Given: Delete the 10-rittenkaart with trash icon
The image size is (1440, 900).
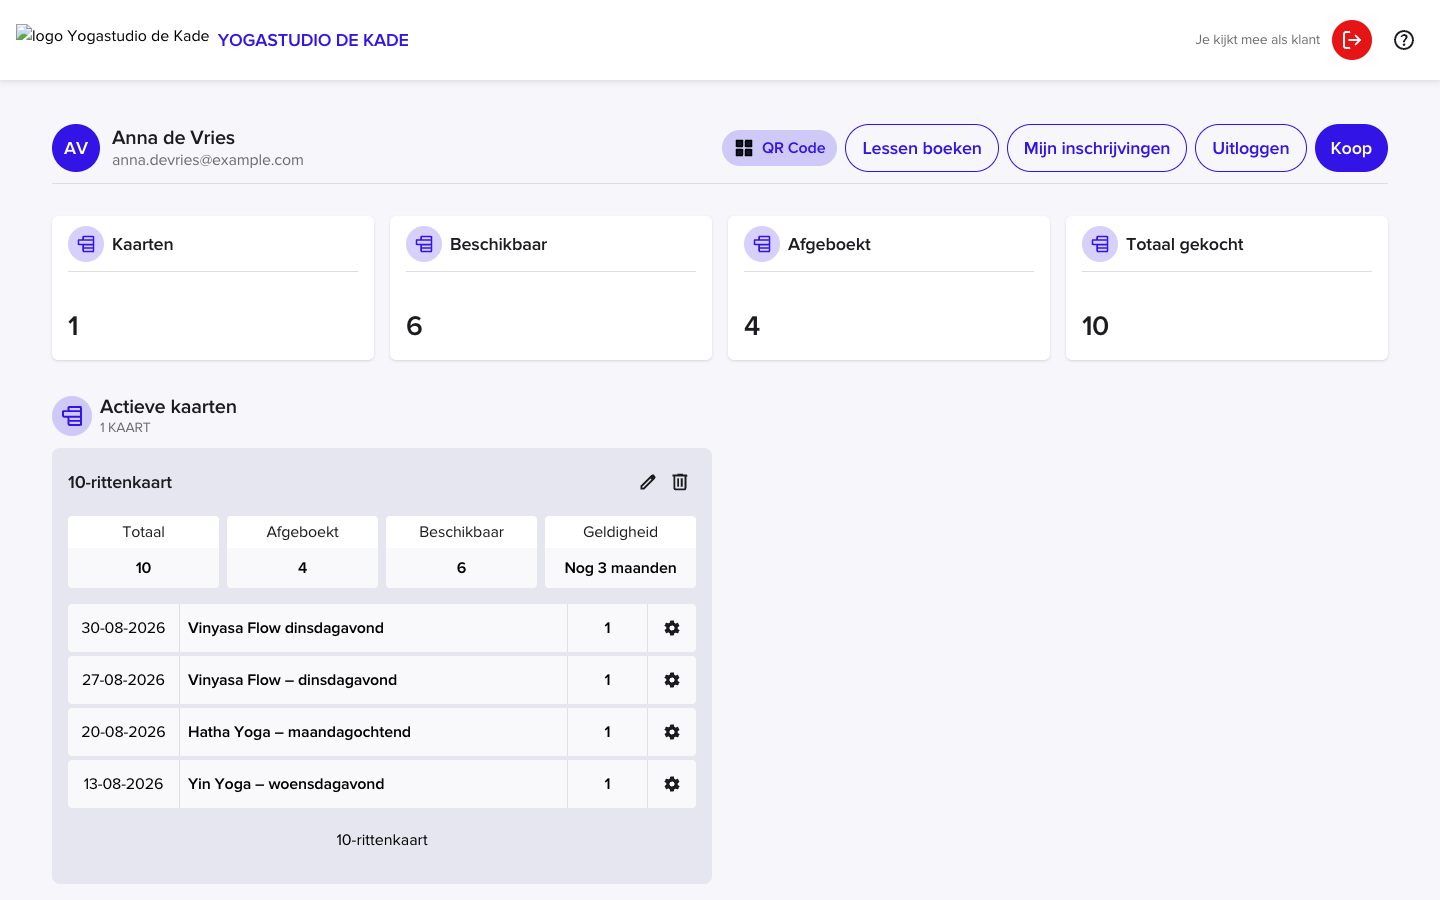Looking at the screenshot, I should (680, 482).
